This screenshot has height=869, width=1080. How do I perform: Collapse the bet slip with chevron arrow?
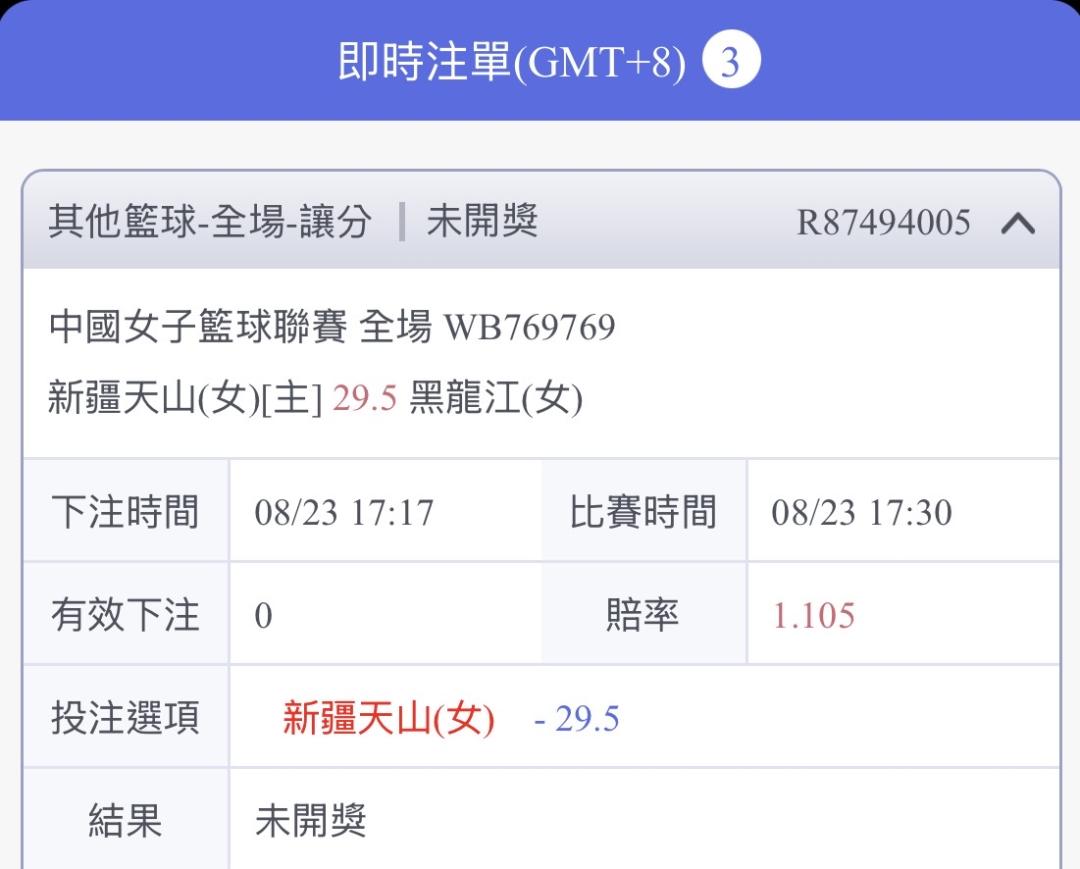tap(1017, 223)
